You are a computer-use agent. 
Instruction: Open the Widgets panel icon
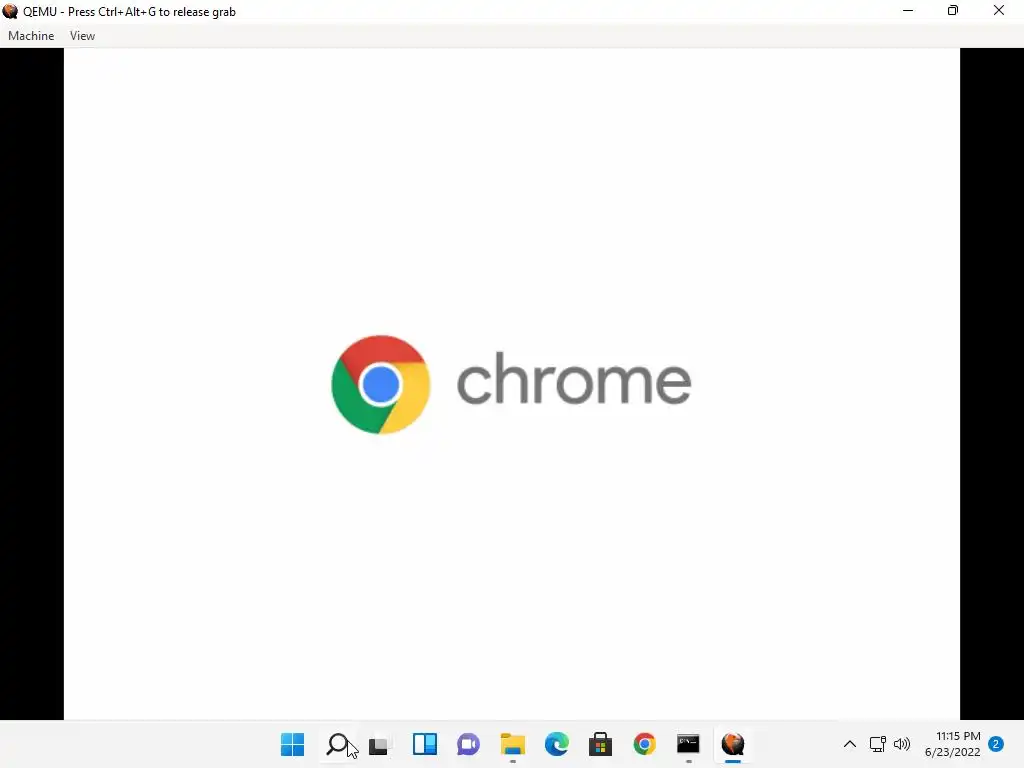424,744
